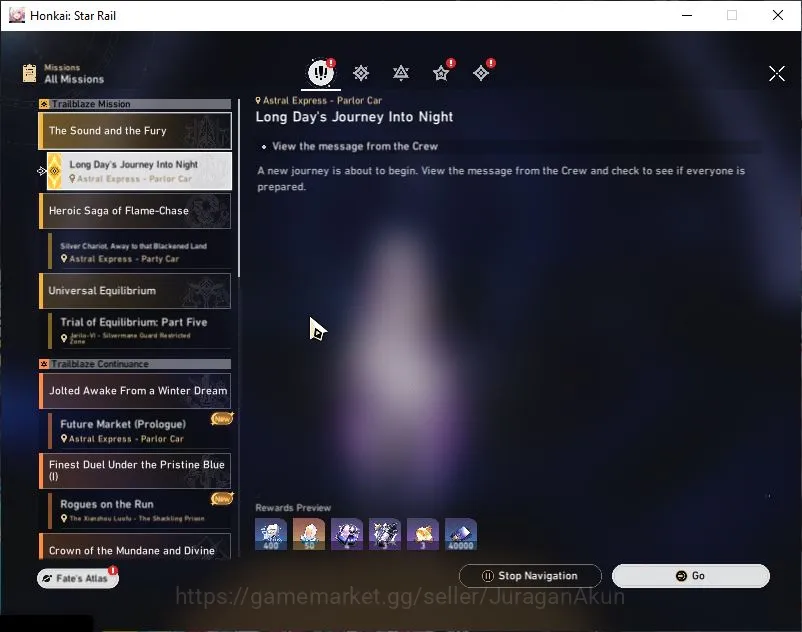Minimize the Honkai: Star Rail window
This screenshot has height=632, width=802.
click(687, 15)
